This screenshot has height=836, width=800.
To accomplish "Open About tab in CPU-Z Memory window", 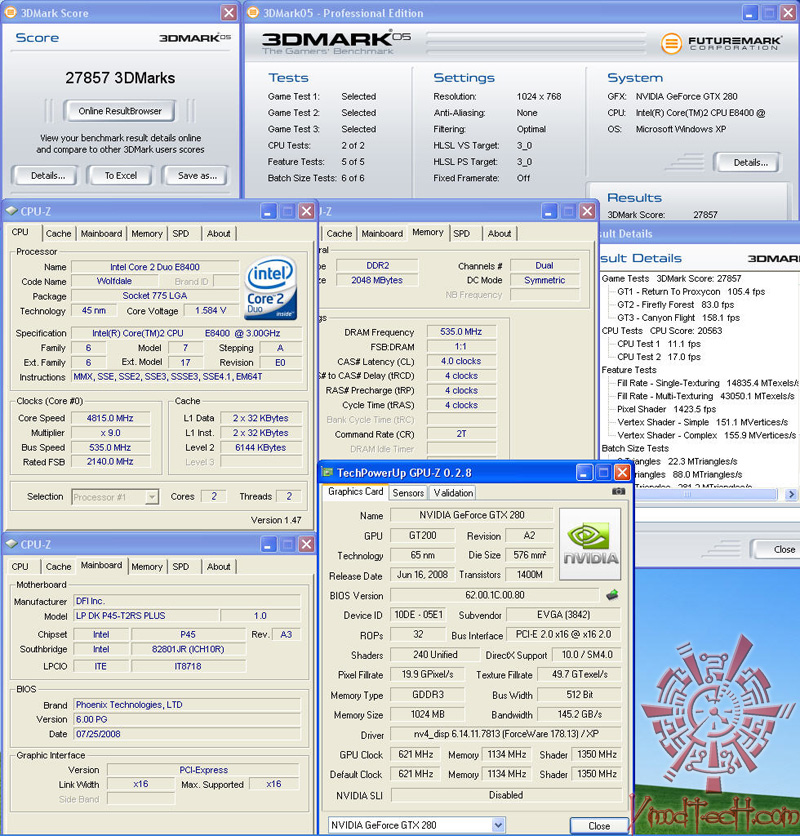I will click(x=499, y=234).
